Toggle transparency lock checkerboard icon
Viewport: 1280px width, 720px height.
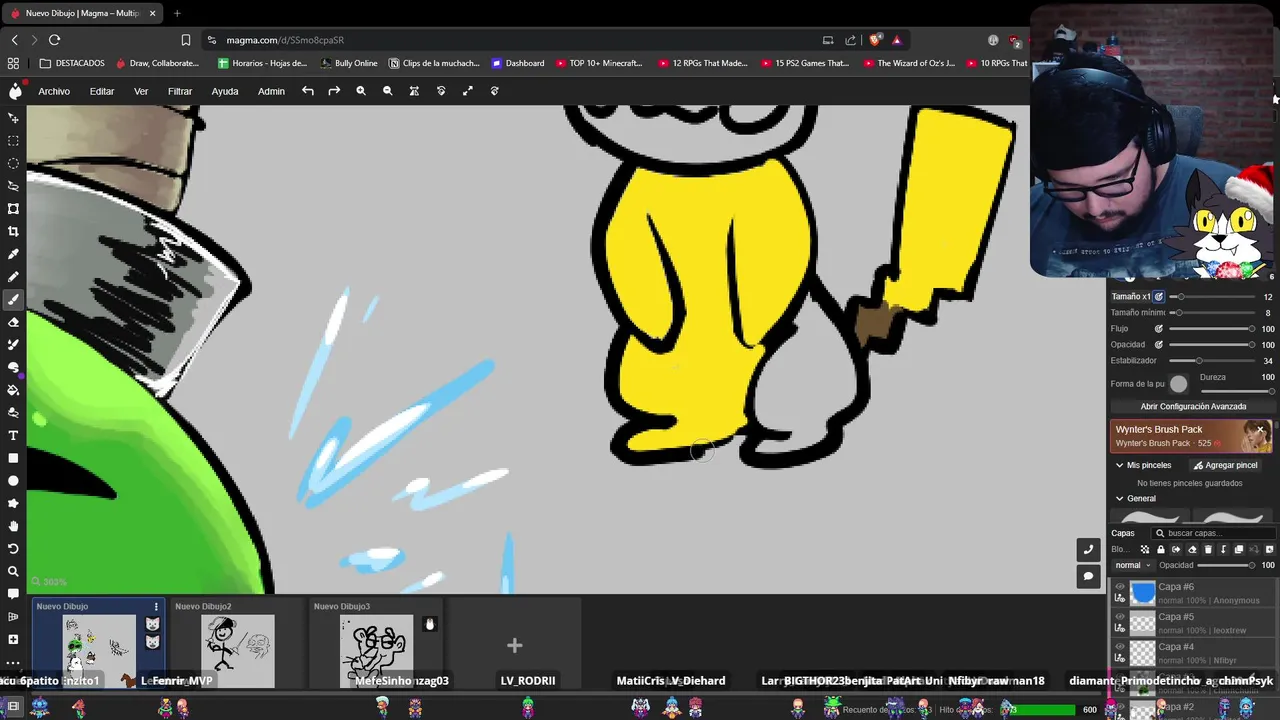click(1146, 549)
